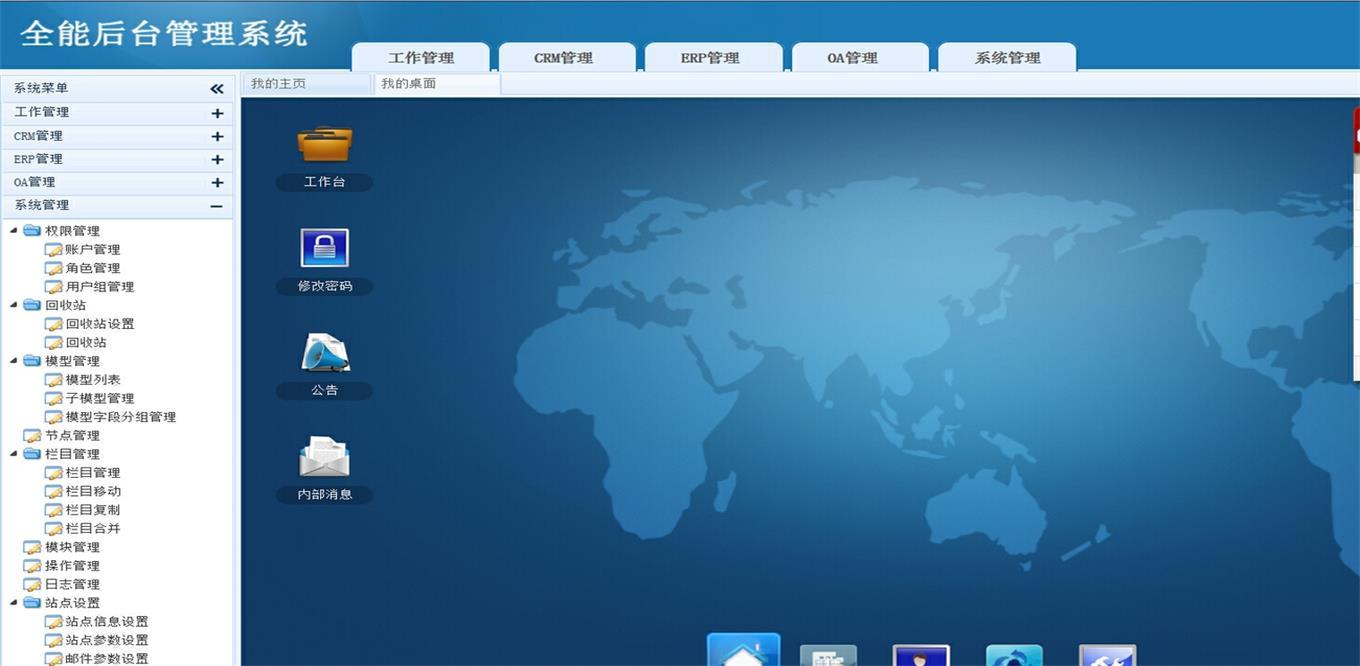Screen dimensions: 1360x666
Task: Select 模型列表 in the tree
Action: pos(93,380)
